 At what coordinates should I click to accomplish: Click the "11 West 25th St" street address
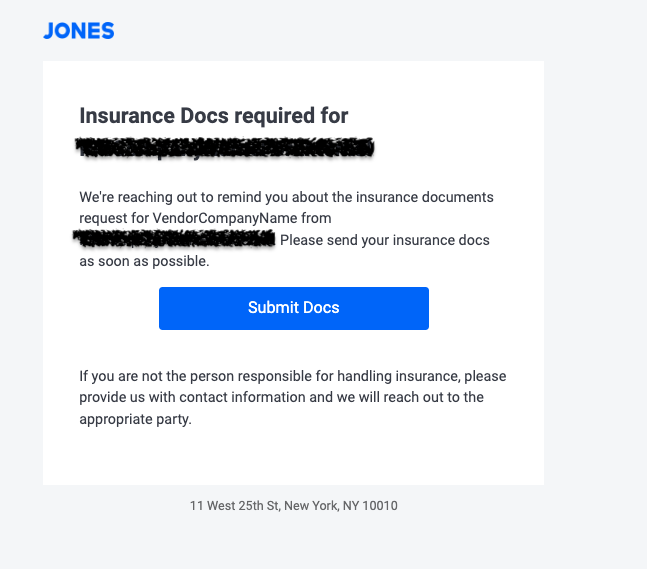point(234,506)
